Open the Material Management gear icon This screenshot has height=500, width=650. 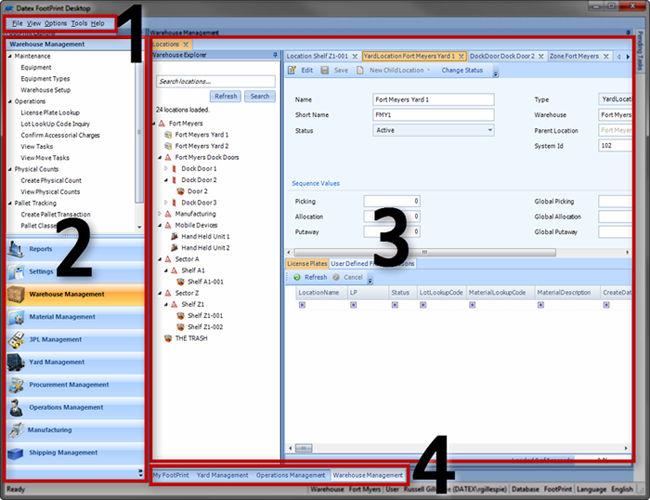(16, 317)
